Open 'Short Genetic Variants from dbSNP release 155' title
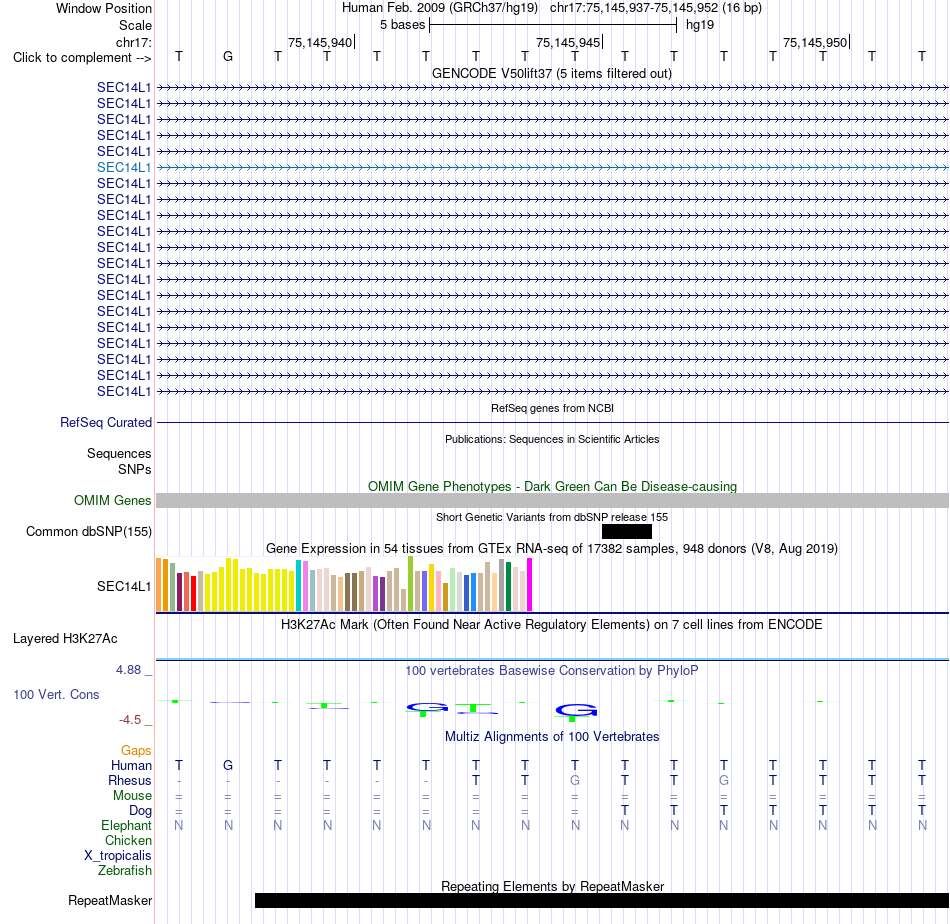The width and height of the screenshot is (950, 924). pyautogui.click(x=552, y=517)
